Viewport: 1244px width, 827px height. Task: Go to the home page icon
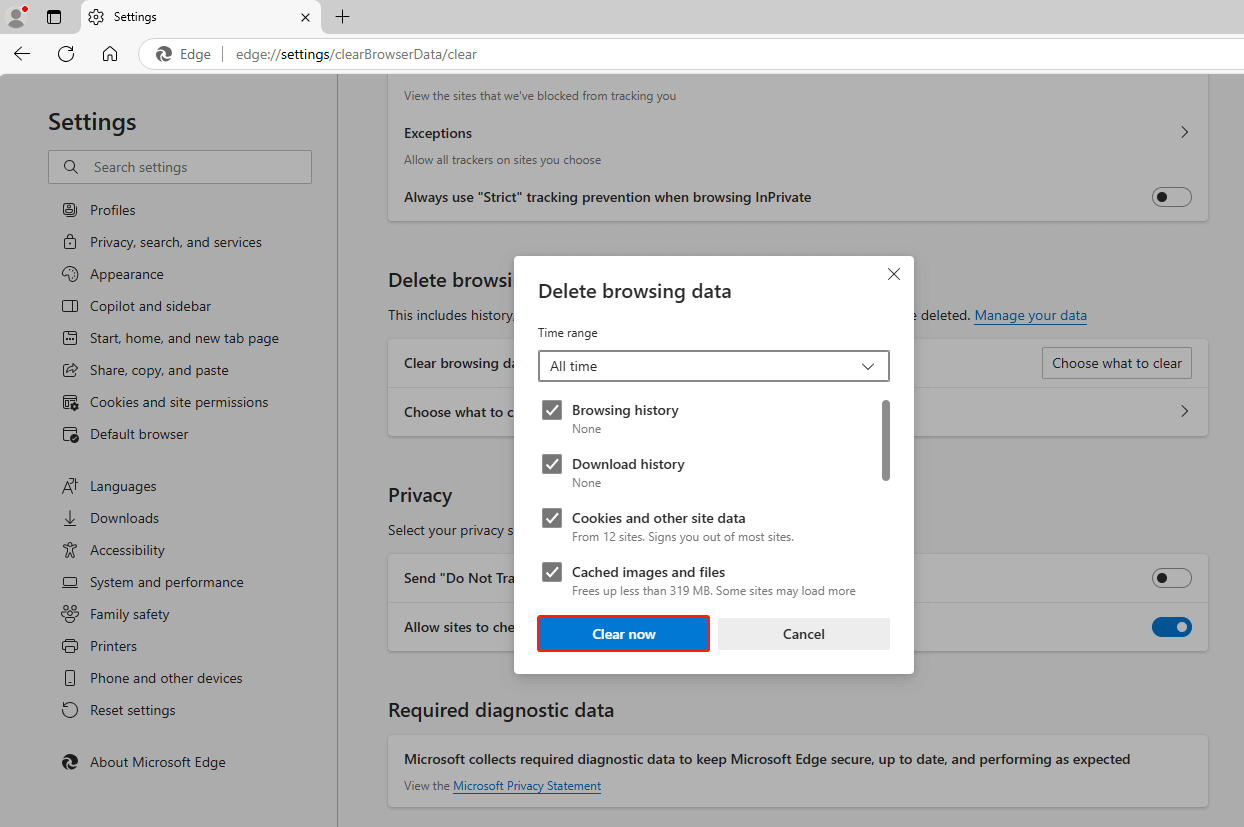tap(110, 54)
